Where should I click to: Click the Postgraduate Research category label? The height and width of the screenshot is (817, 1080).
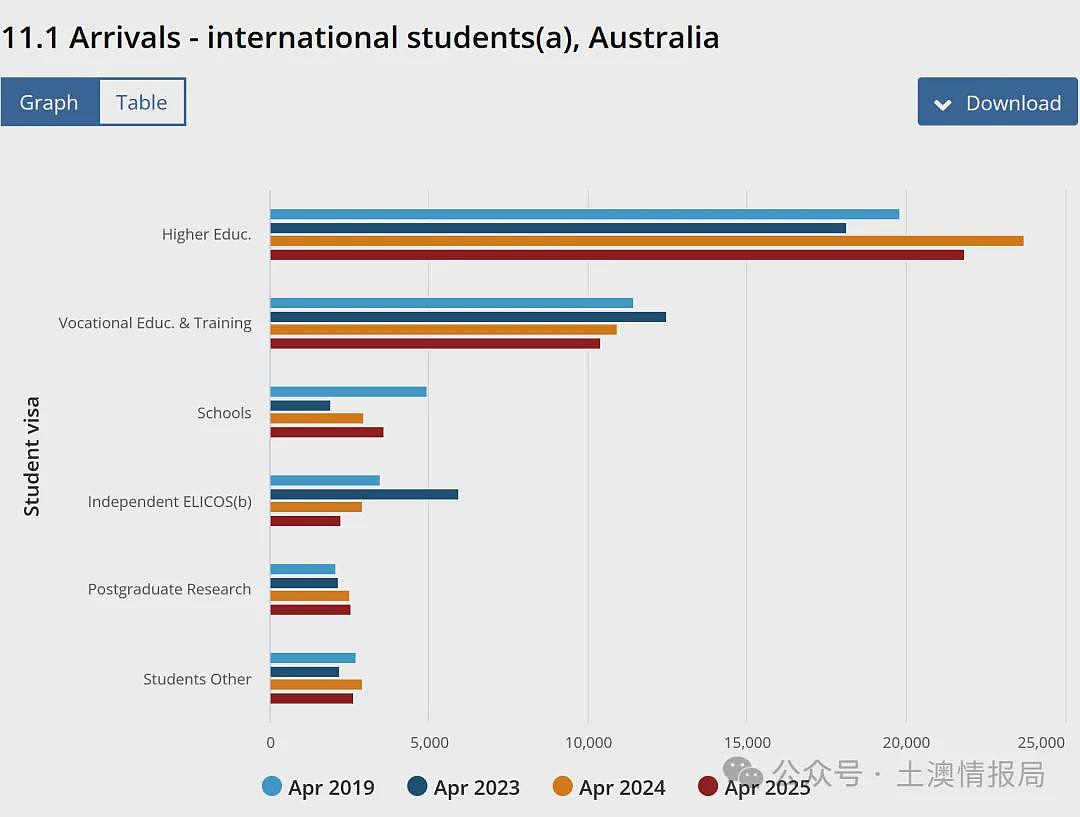[169, 590]
